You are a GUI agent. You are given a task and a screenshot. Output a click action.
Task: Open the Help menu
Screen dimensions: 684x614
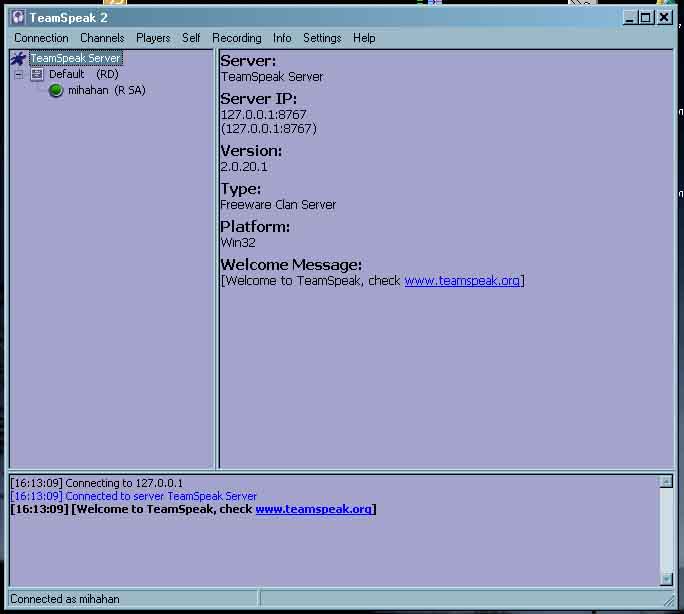point(364,38)
